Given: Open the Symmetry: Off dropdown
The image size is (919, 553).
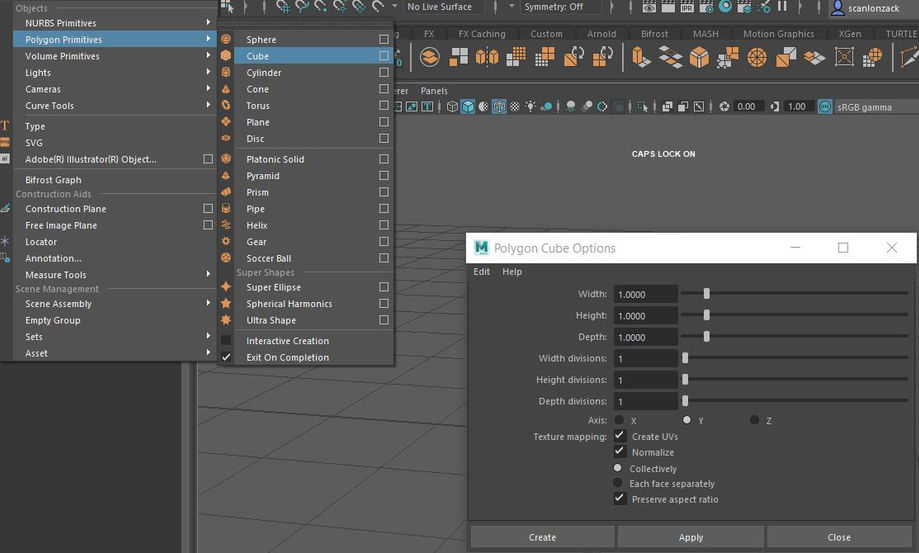Looking at the screenshot, I should 560,7.
